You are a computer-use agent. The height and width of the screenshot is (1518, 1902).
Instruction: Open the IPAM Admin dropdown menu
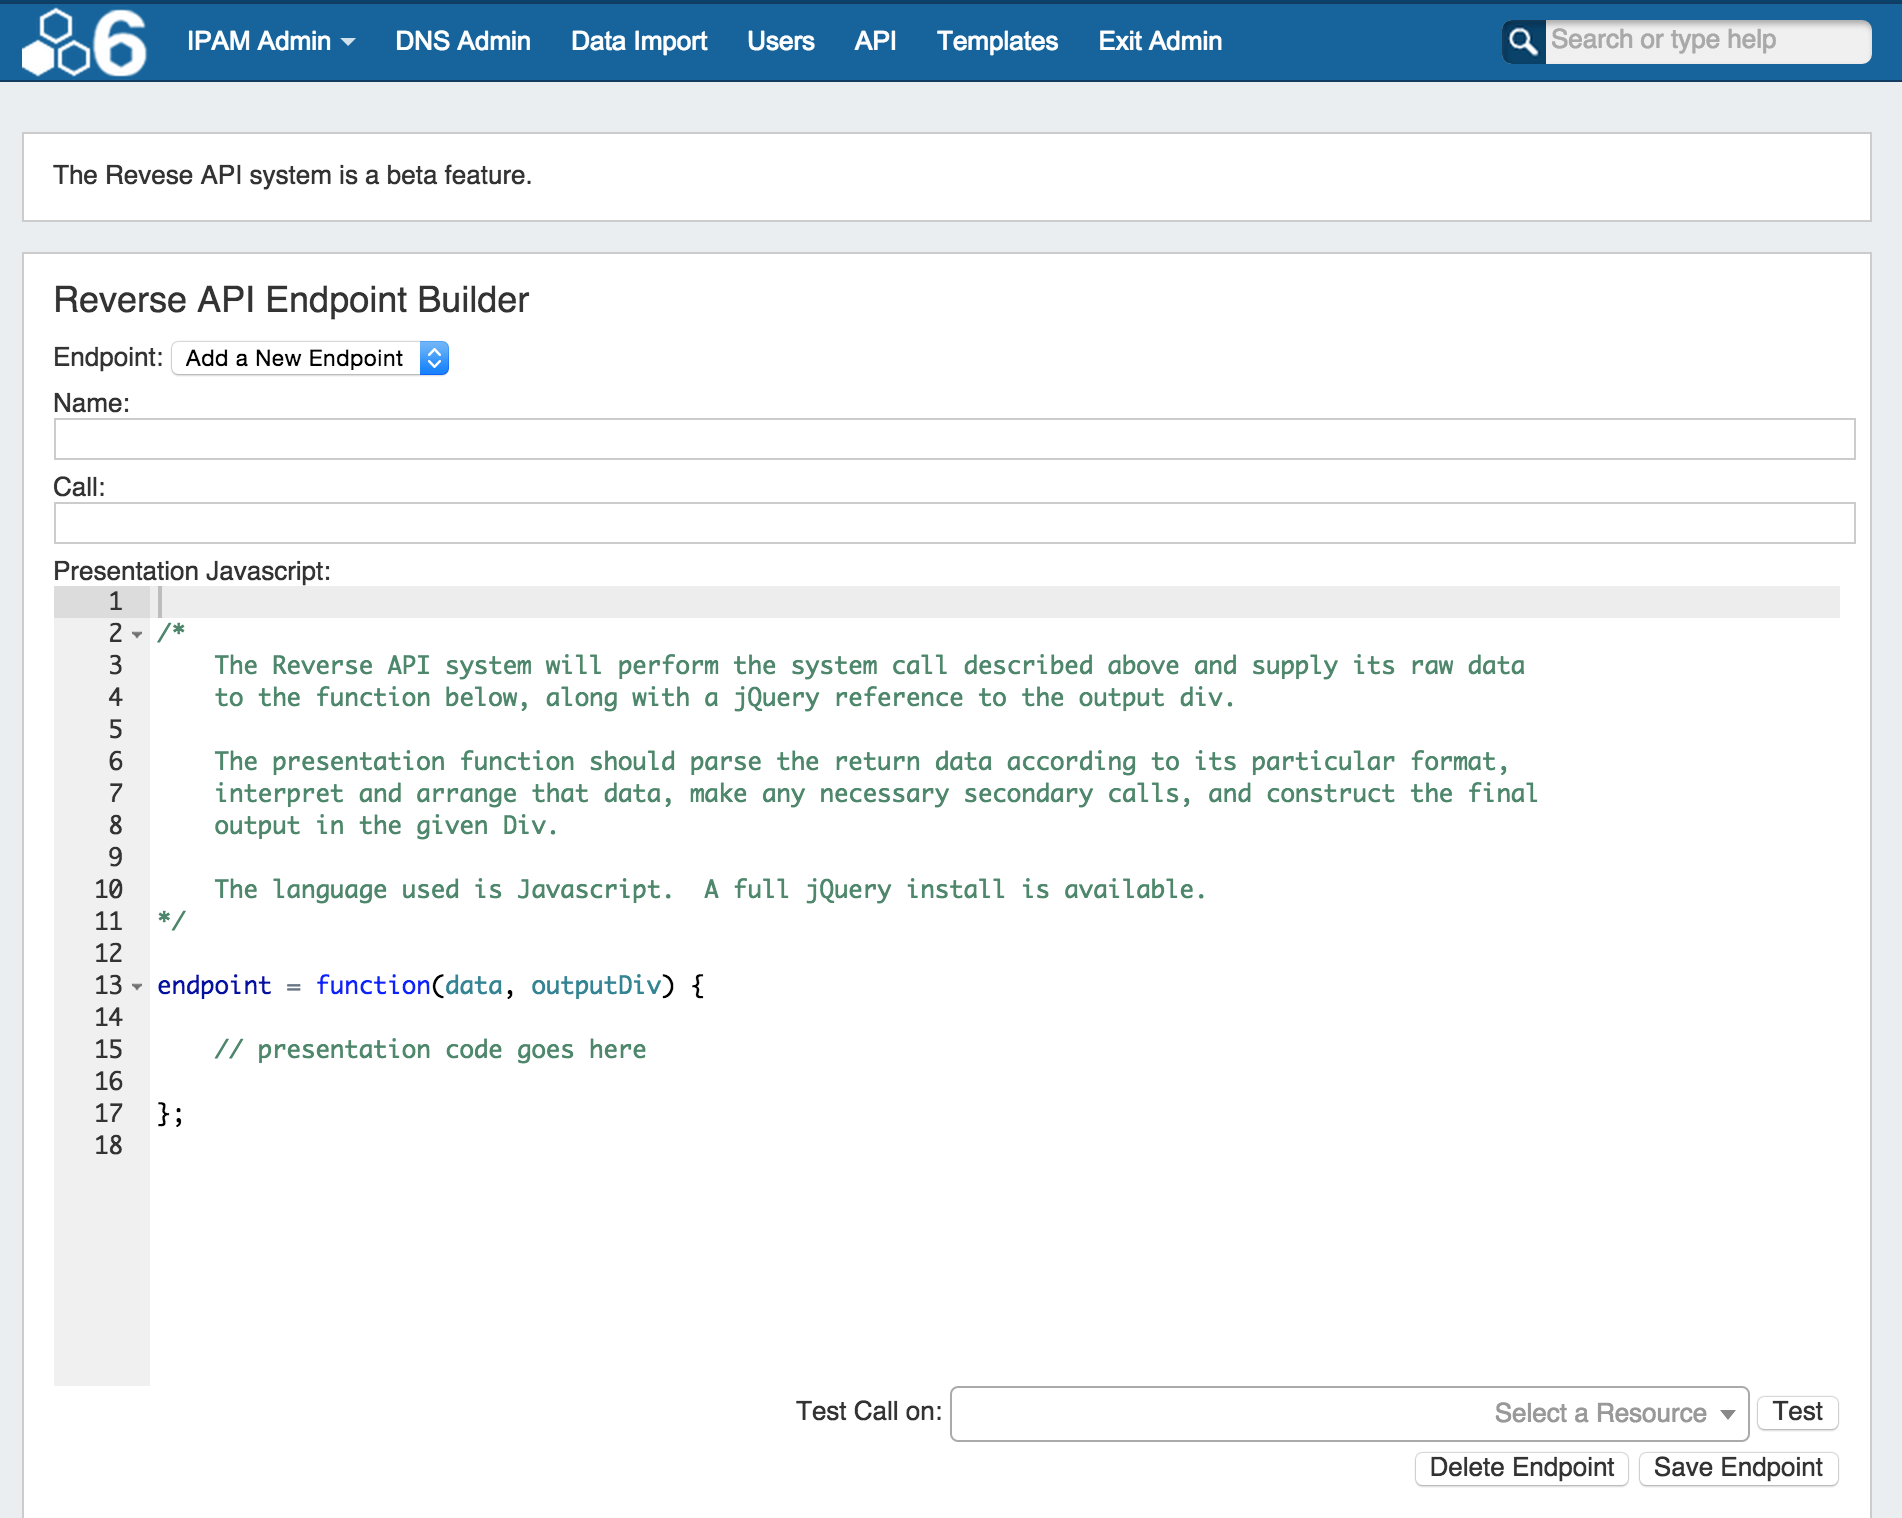pos(270,41)
